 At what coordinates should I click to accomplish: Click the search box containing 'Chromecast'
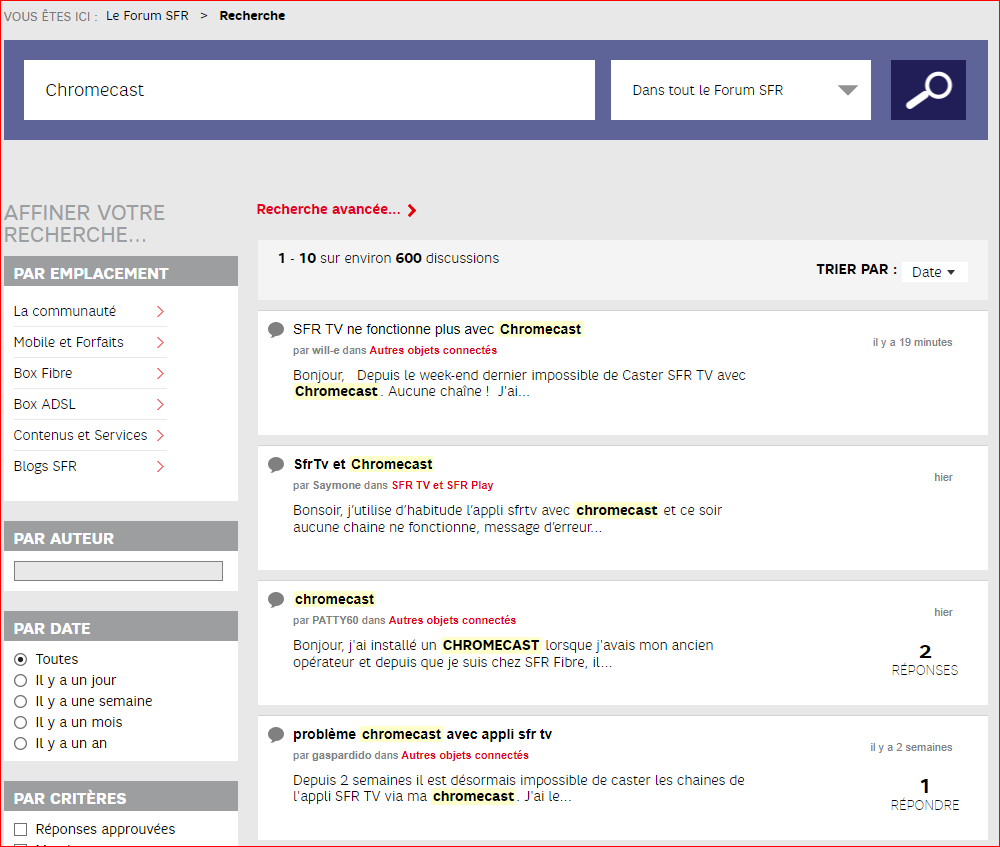coord(309,90)
